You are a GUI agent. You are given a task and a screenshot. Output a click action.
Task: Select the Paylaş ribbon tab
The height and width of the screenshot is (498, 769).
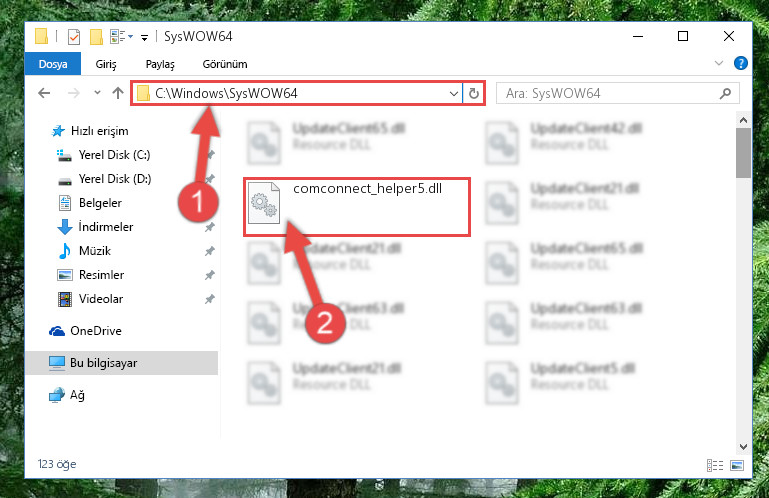point(160,64)
